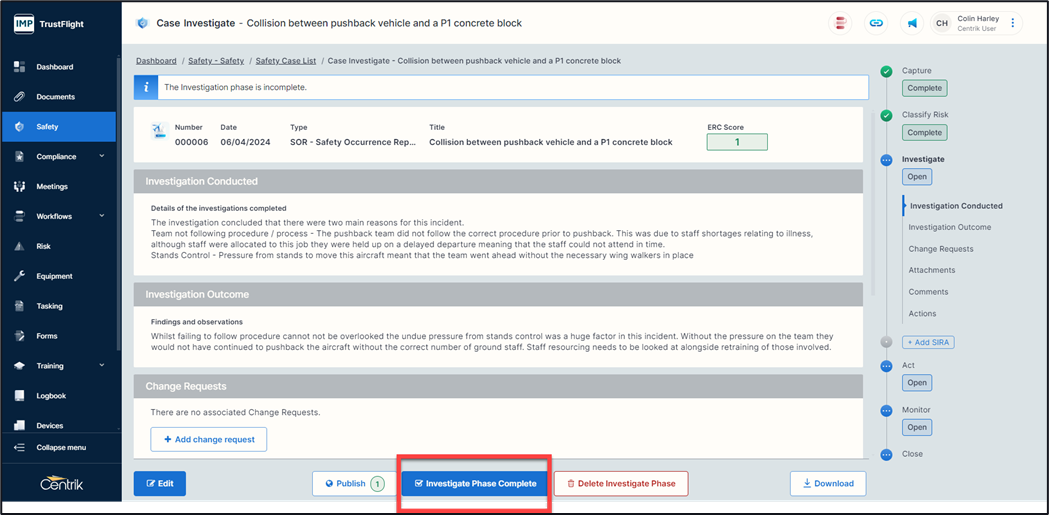The width and height of the screenshot is (1049, 515).
Task: Expand the Workflows sidebar menu
Action: tap(101, 216)
